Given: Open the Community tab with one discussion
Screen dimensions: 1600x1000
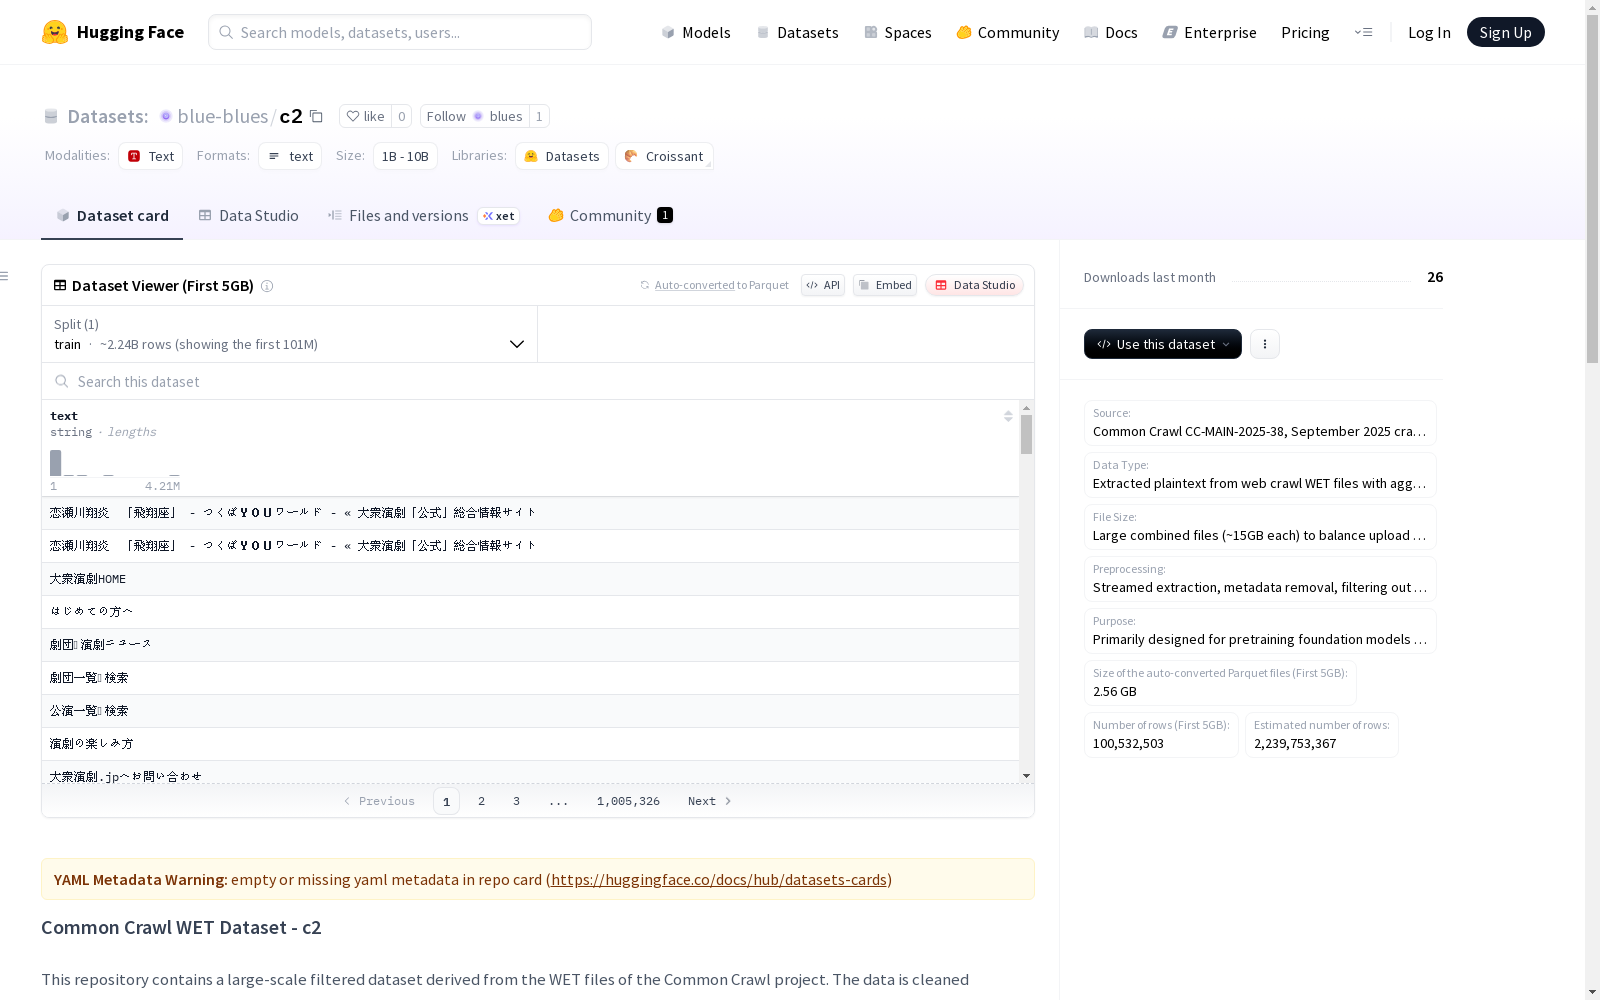Looking at the screenshot, I should pos(610,216).
